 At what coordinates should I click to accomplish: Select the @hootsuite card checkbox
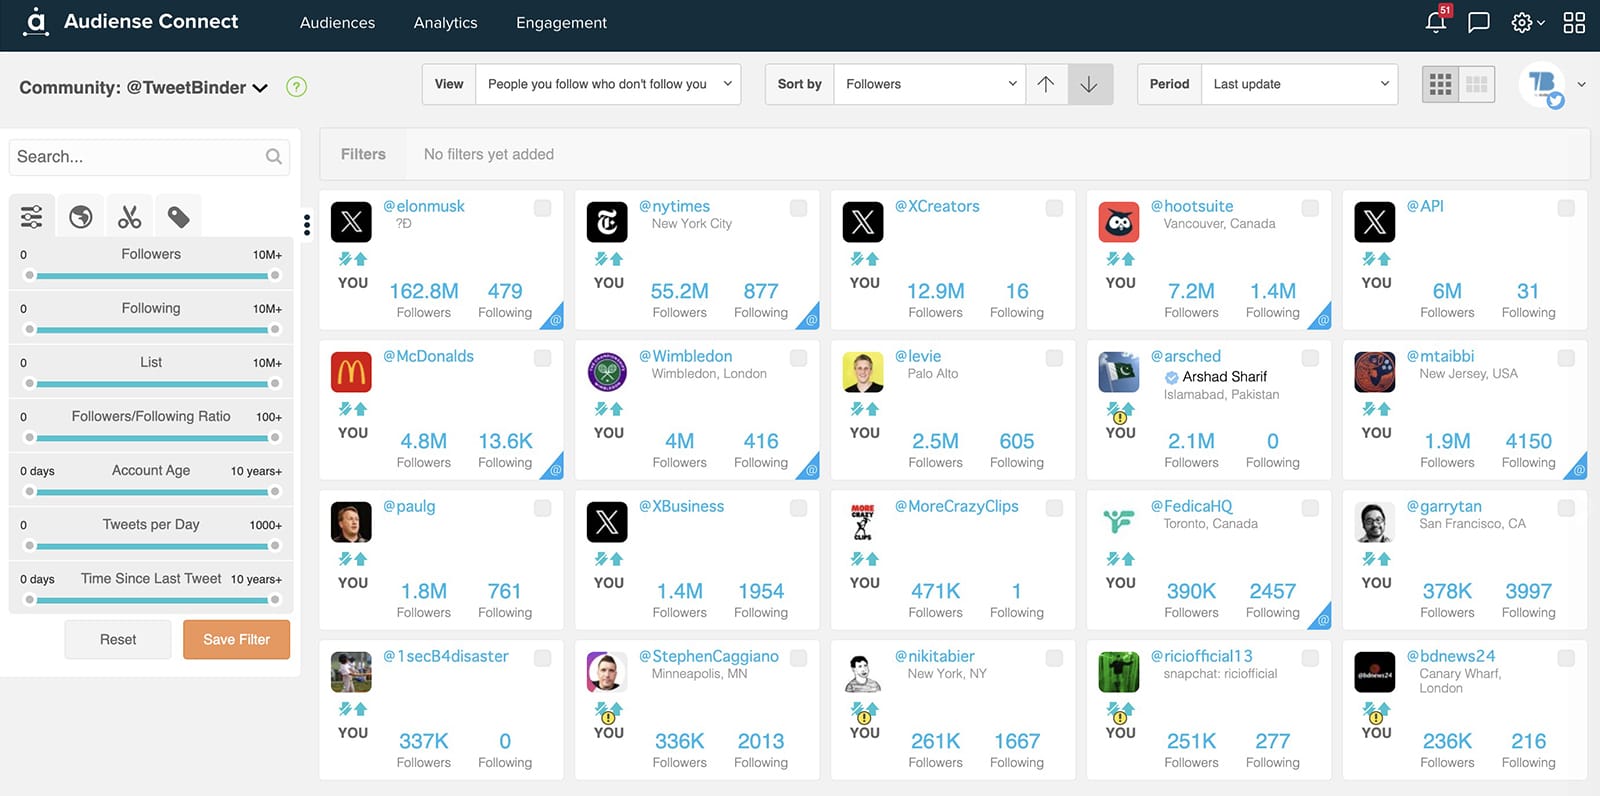[x=1310, y=208]
